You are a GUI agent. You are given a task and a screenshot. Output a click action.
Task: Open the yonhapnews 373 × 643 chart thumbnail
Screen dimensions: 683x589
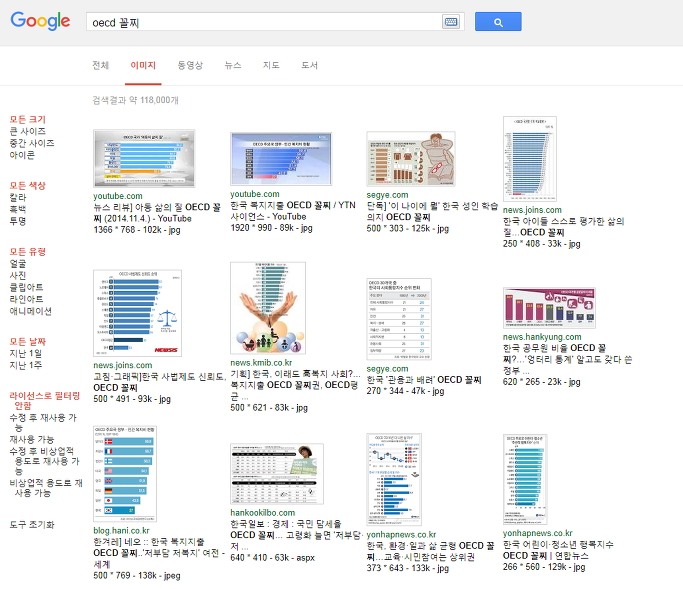pos(394,480)
